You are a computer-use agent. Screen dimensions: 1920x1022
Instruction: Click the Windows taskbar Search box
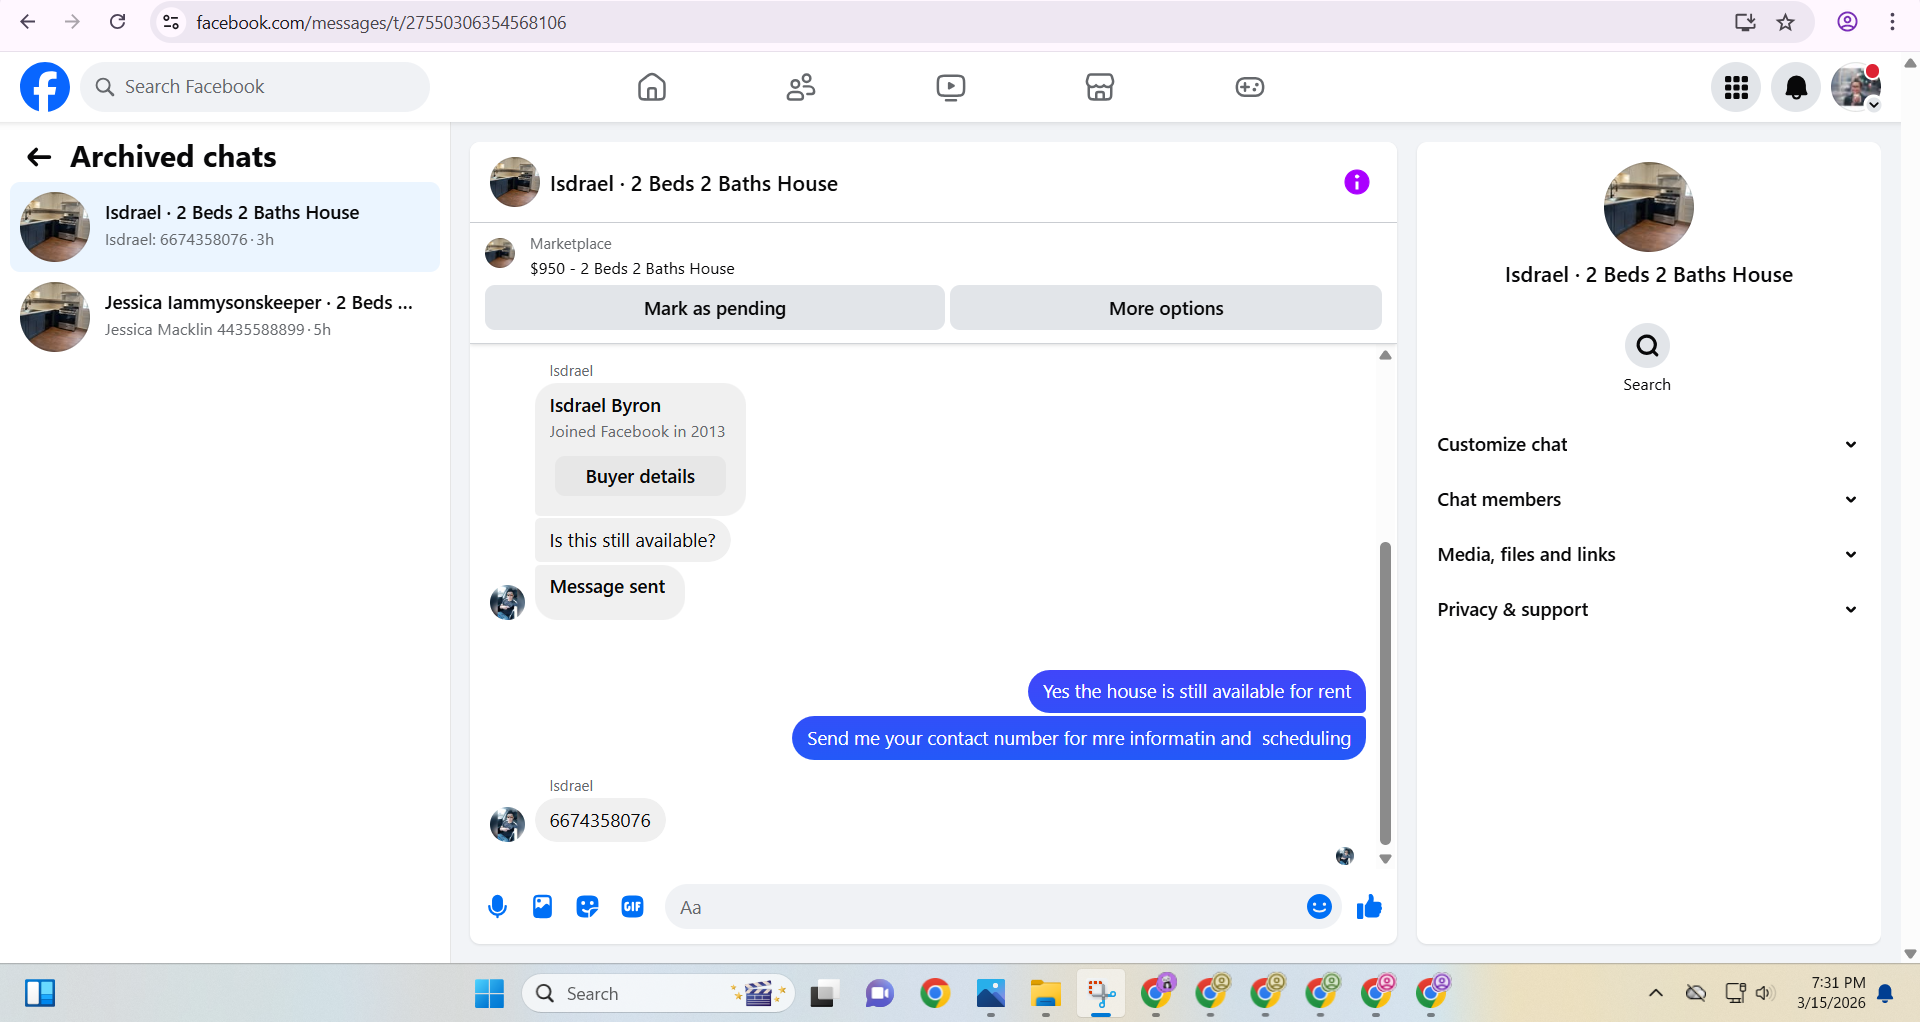point(658,993)
